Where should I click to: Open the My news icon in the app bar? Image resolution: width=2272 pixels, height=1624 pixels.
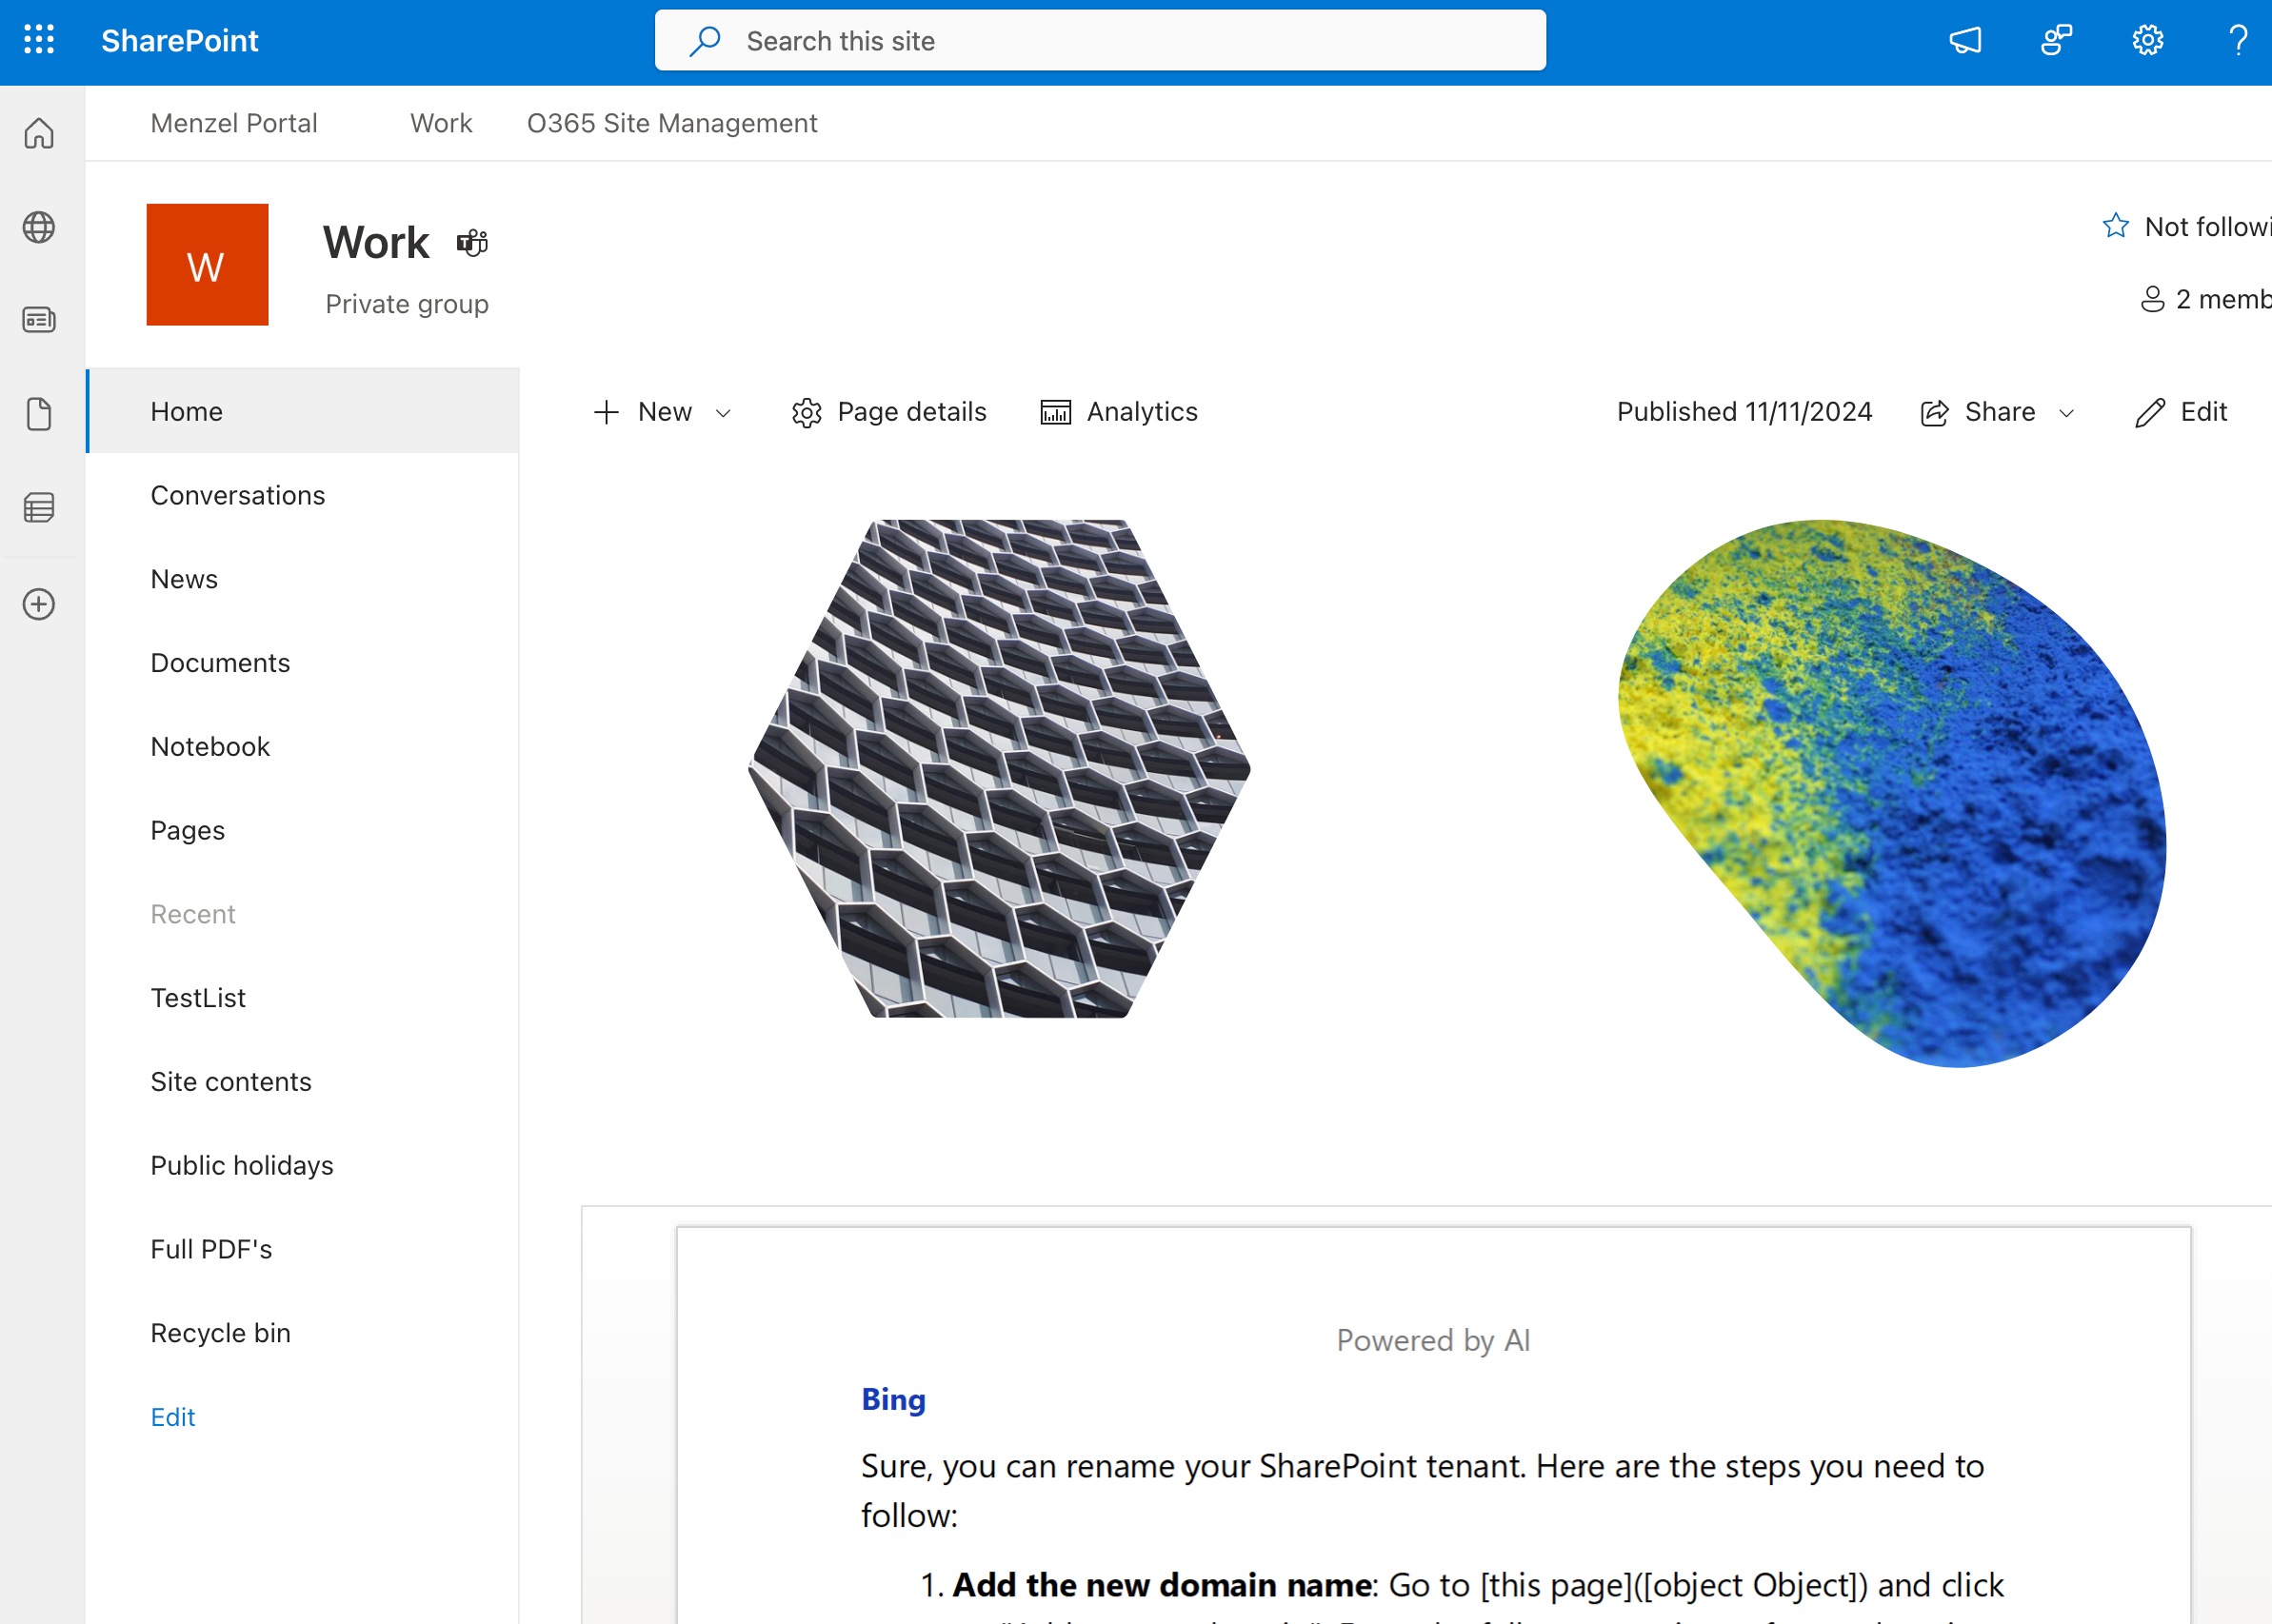[x=39, y=320]
